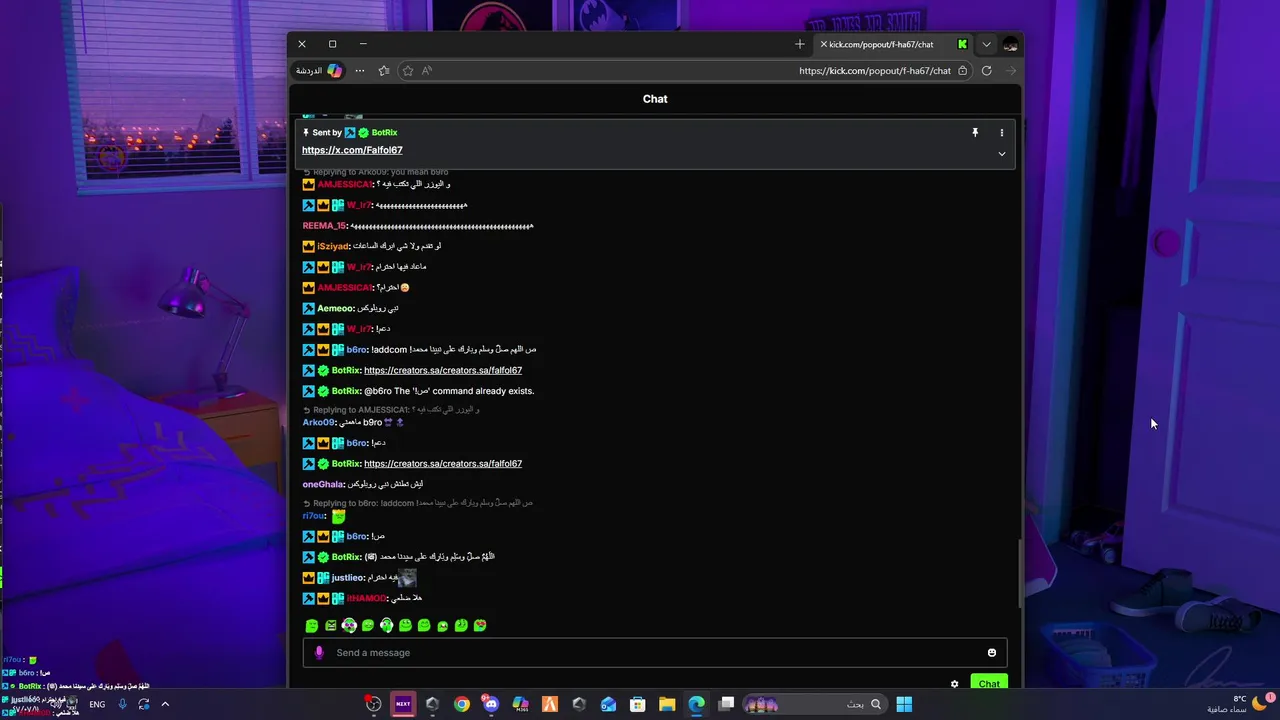Open Discord from the taskbar
Screen dimensions: 1280x720
tap(490, 704)
